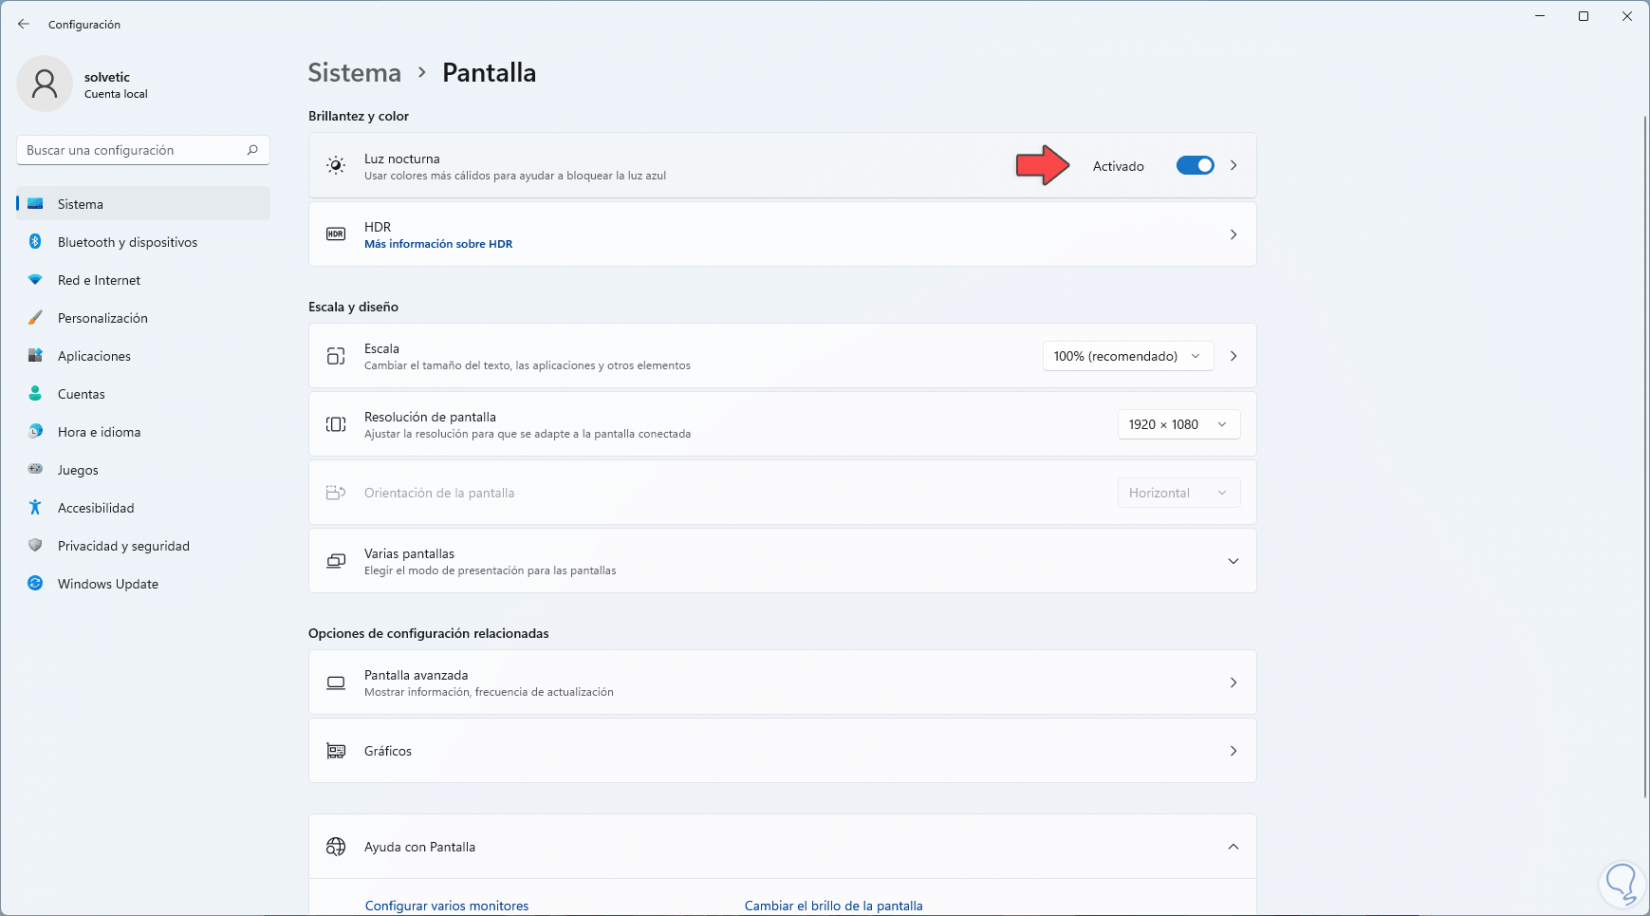Screen dimensions: 1650x916
Task: Click the Bluetooth y dispositivos icon
Action: point(35,242)
